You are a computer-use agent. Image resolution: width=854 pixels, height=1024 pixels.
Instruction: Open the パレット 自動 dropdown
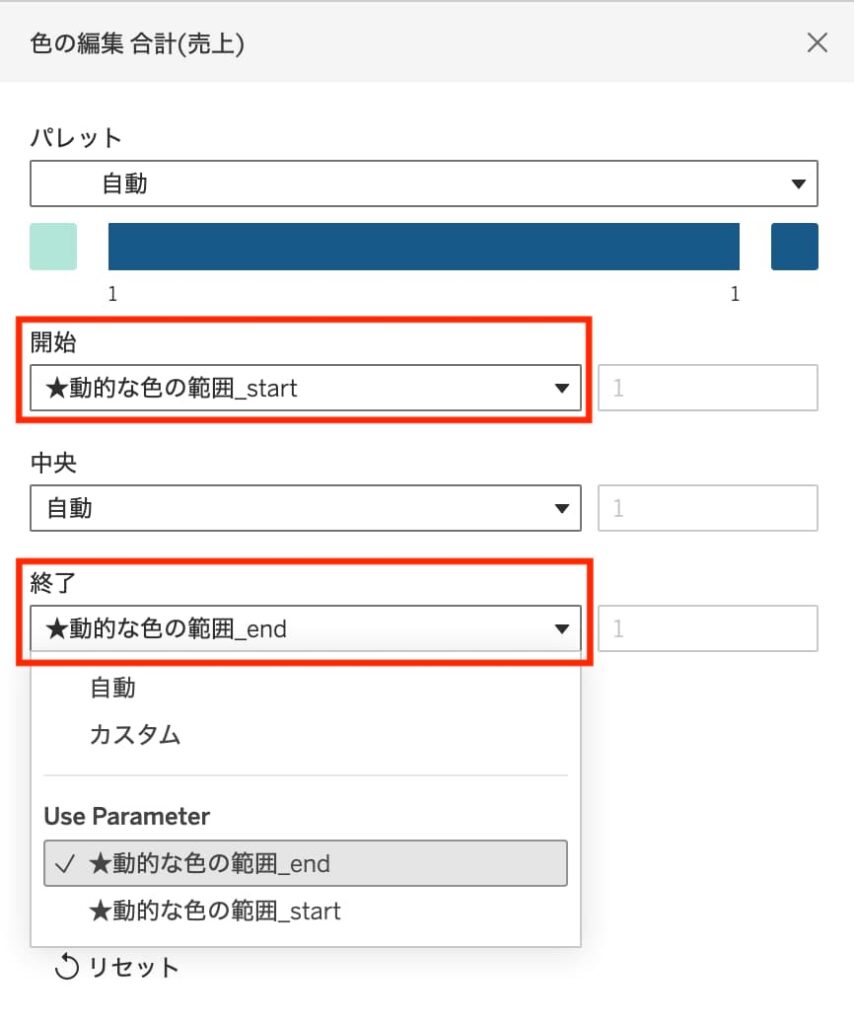tap(400, 184)
